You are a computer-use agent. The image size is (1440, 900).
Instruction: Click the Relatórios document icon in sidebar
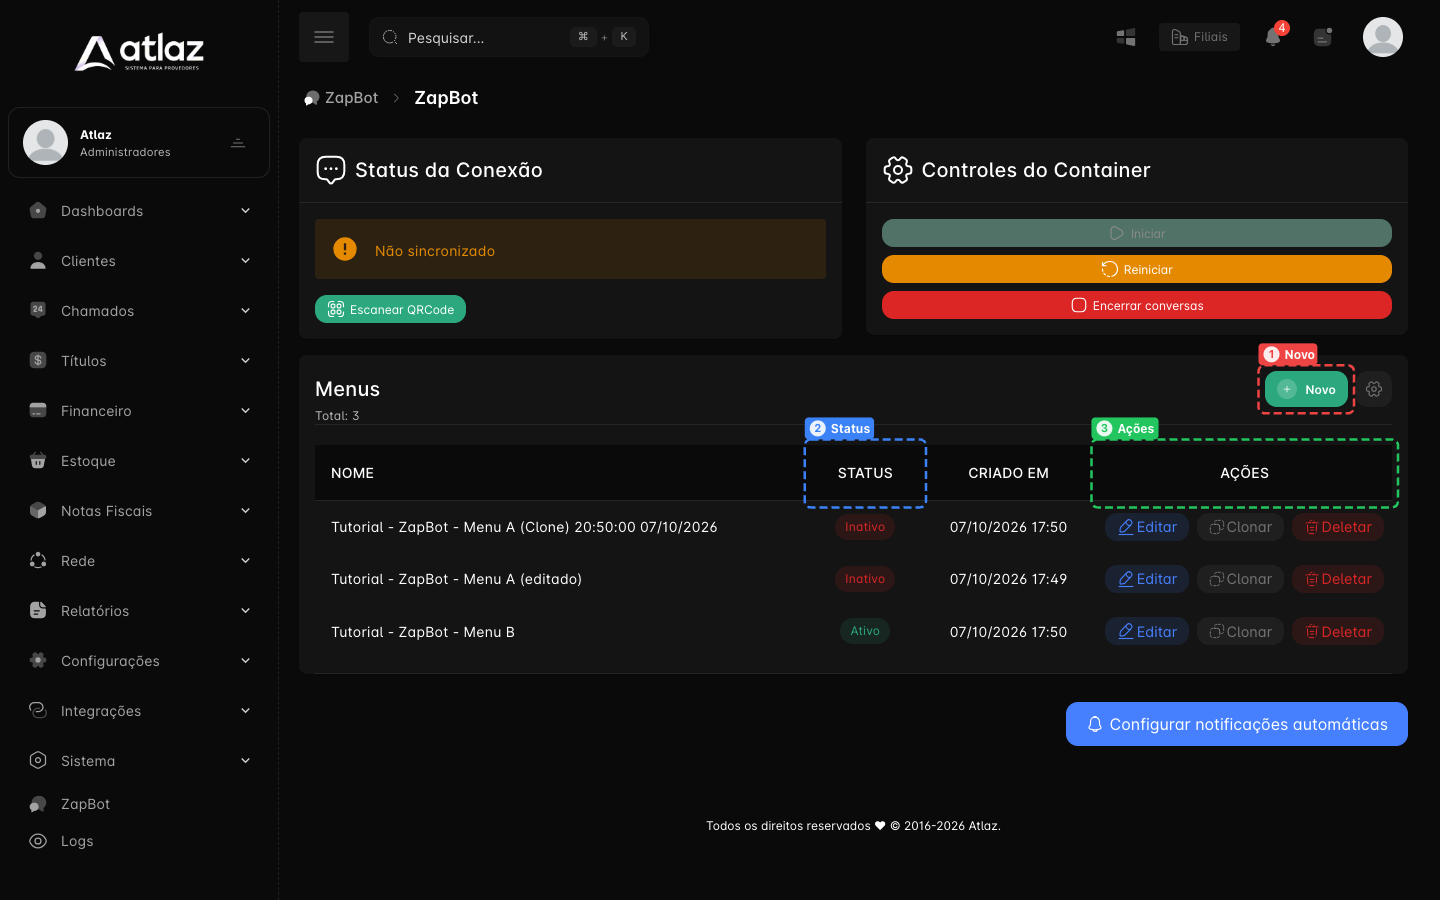click(38, 610)
